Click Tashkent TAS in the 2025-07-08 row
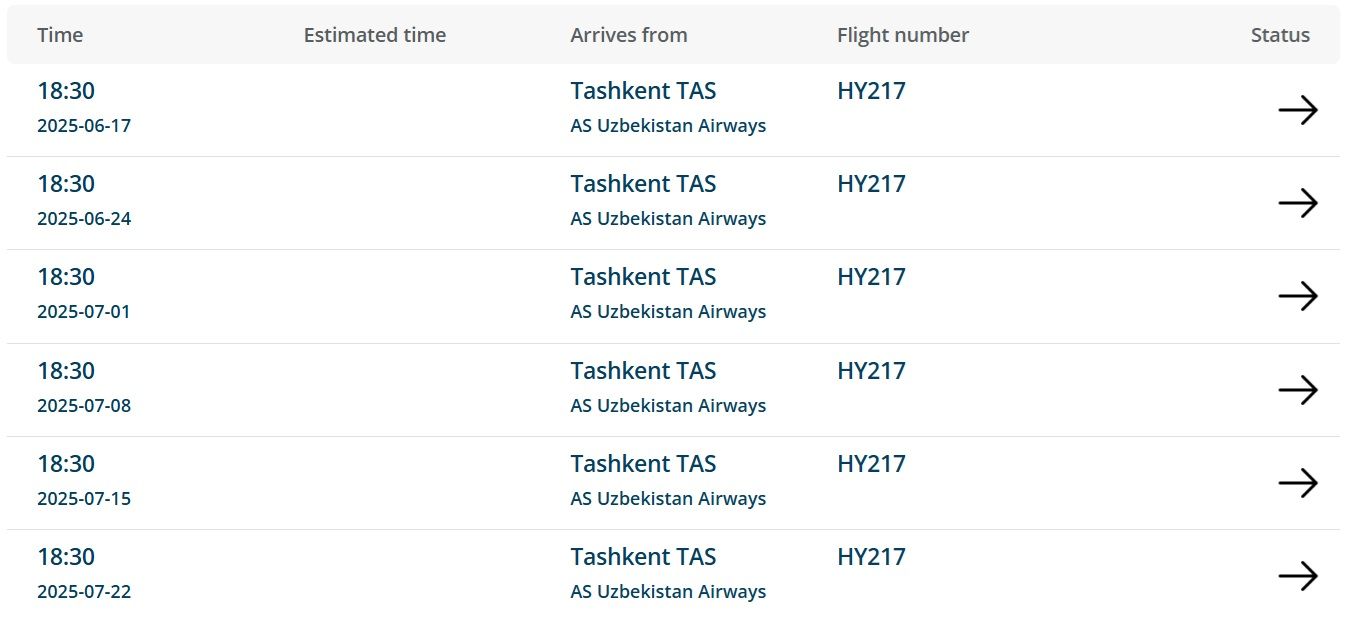 (643, 371)
